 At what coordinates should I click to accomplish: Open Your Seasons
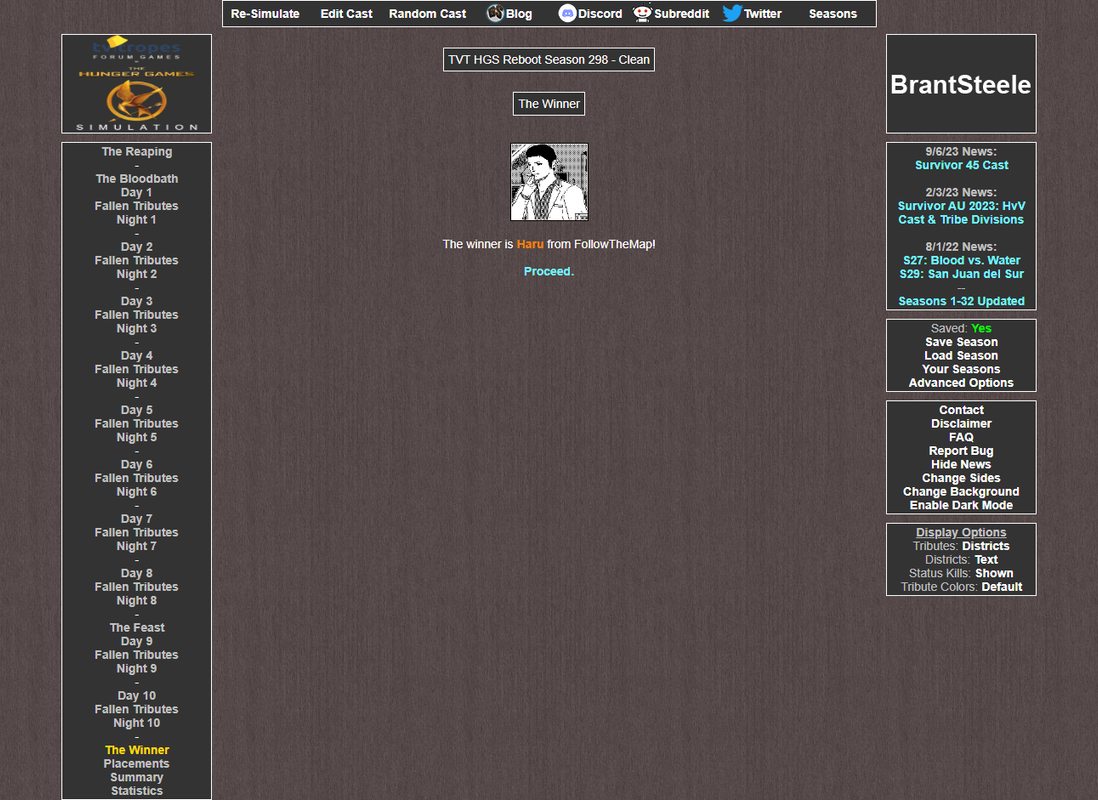point(961,369)
